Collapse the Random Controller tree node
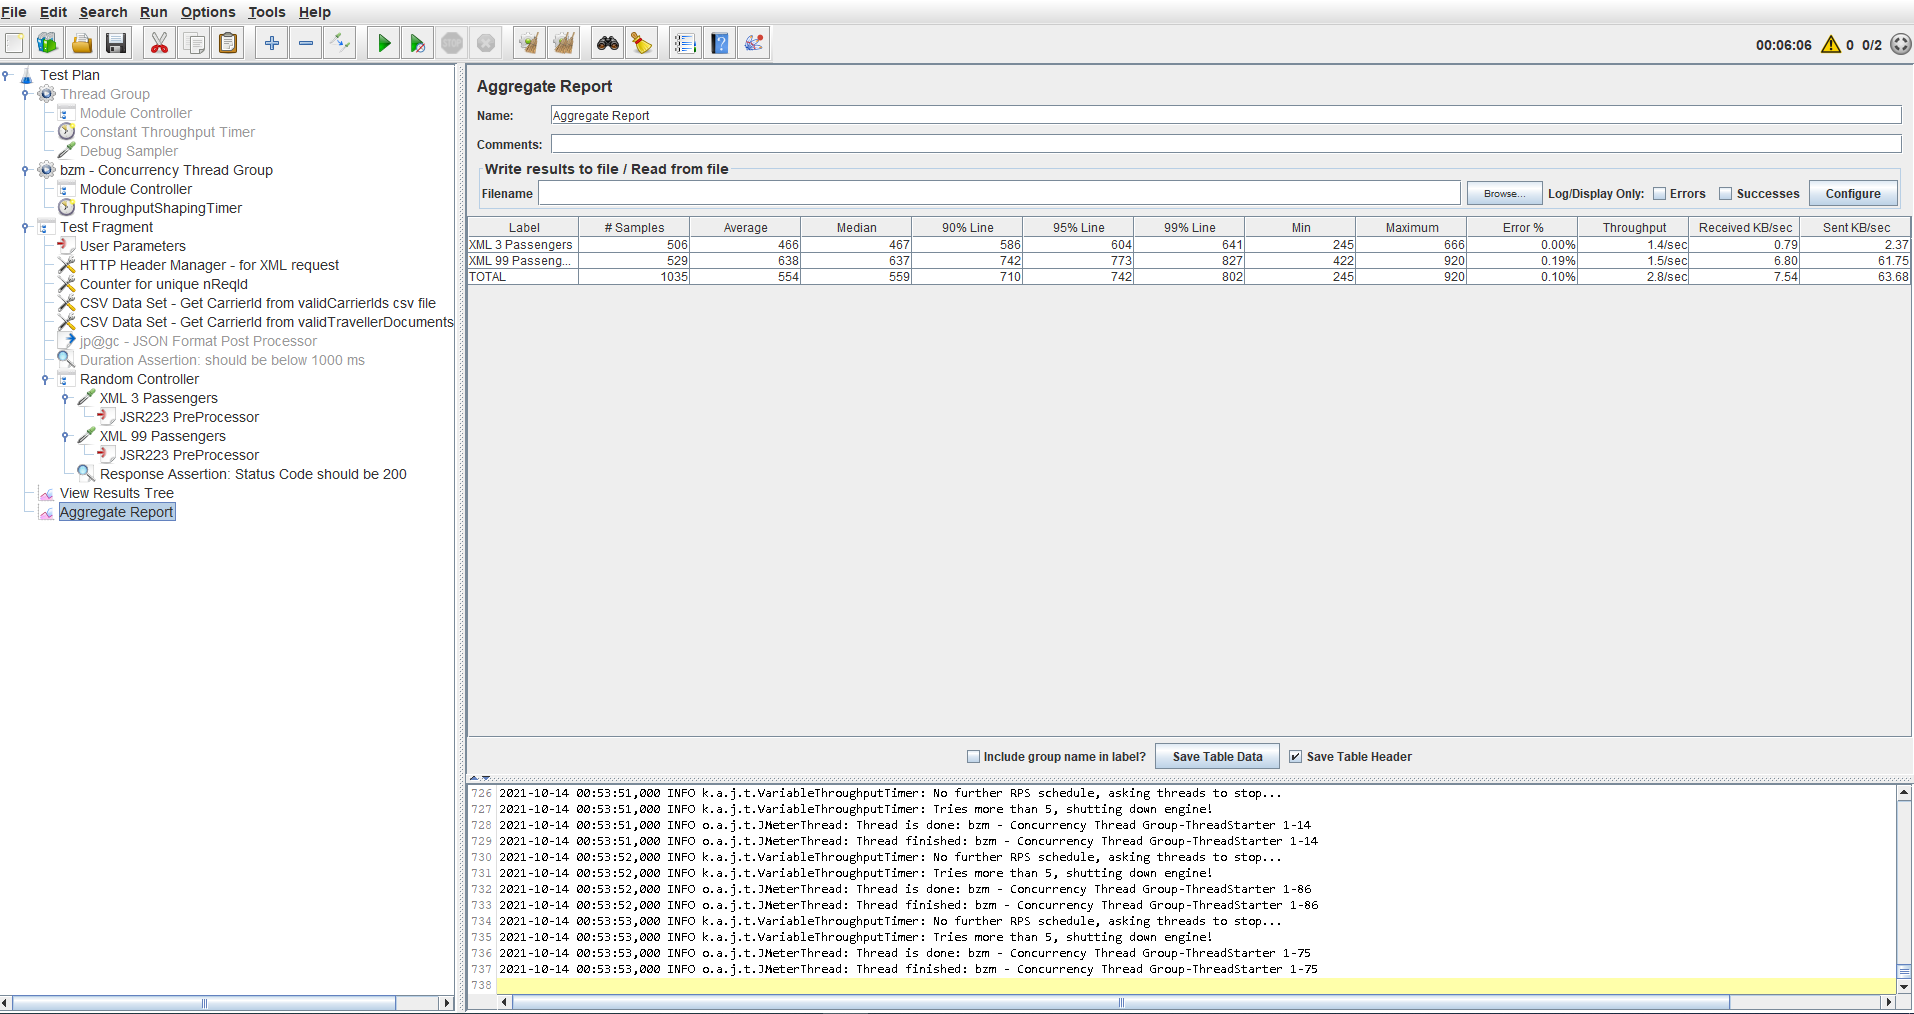The image size is (1914, 1014). [45, 379]
